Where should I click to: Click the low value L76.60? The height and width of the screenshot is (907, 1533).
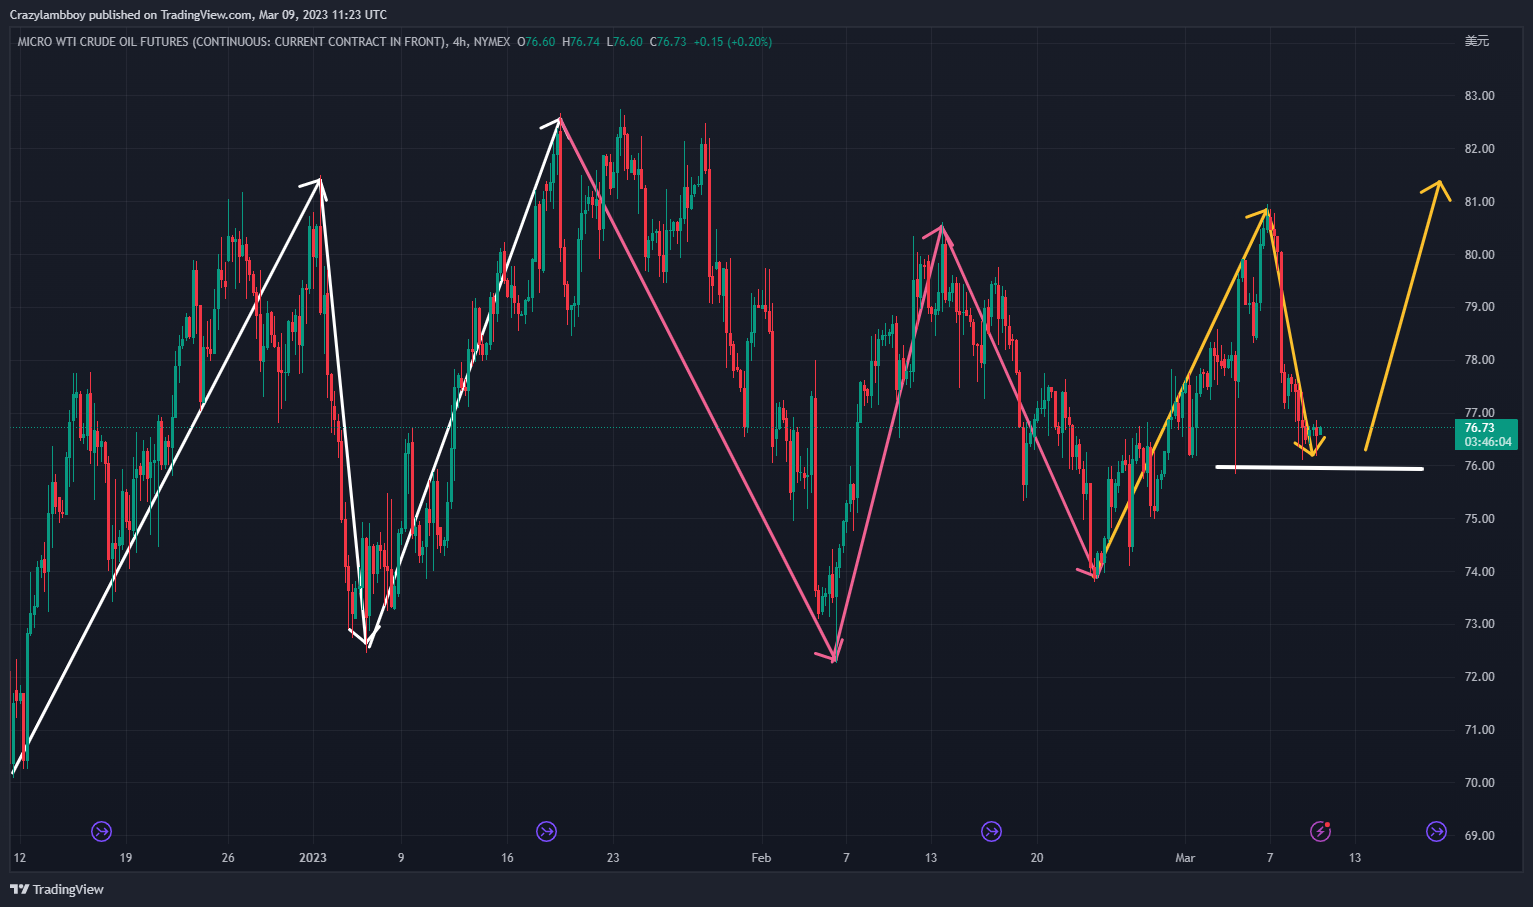pyautogui.click(x=625, y=42)
